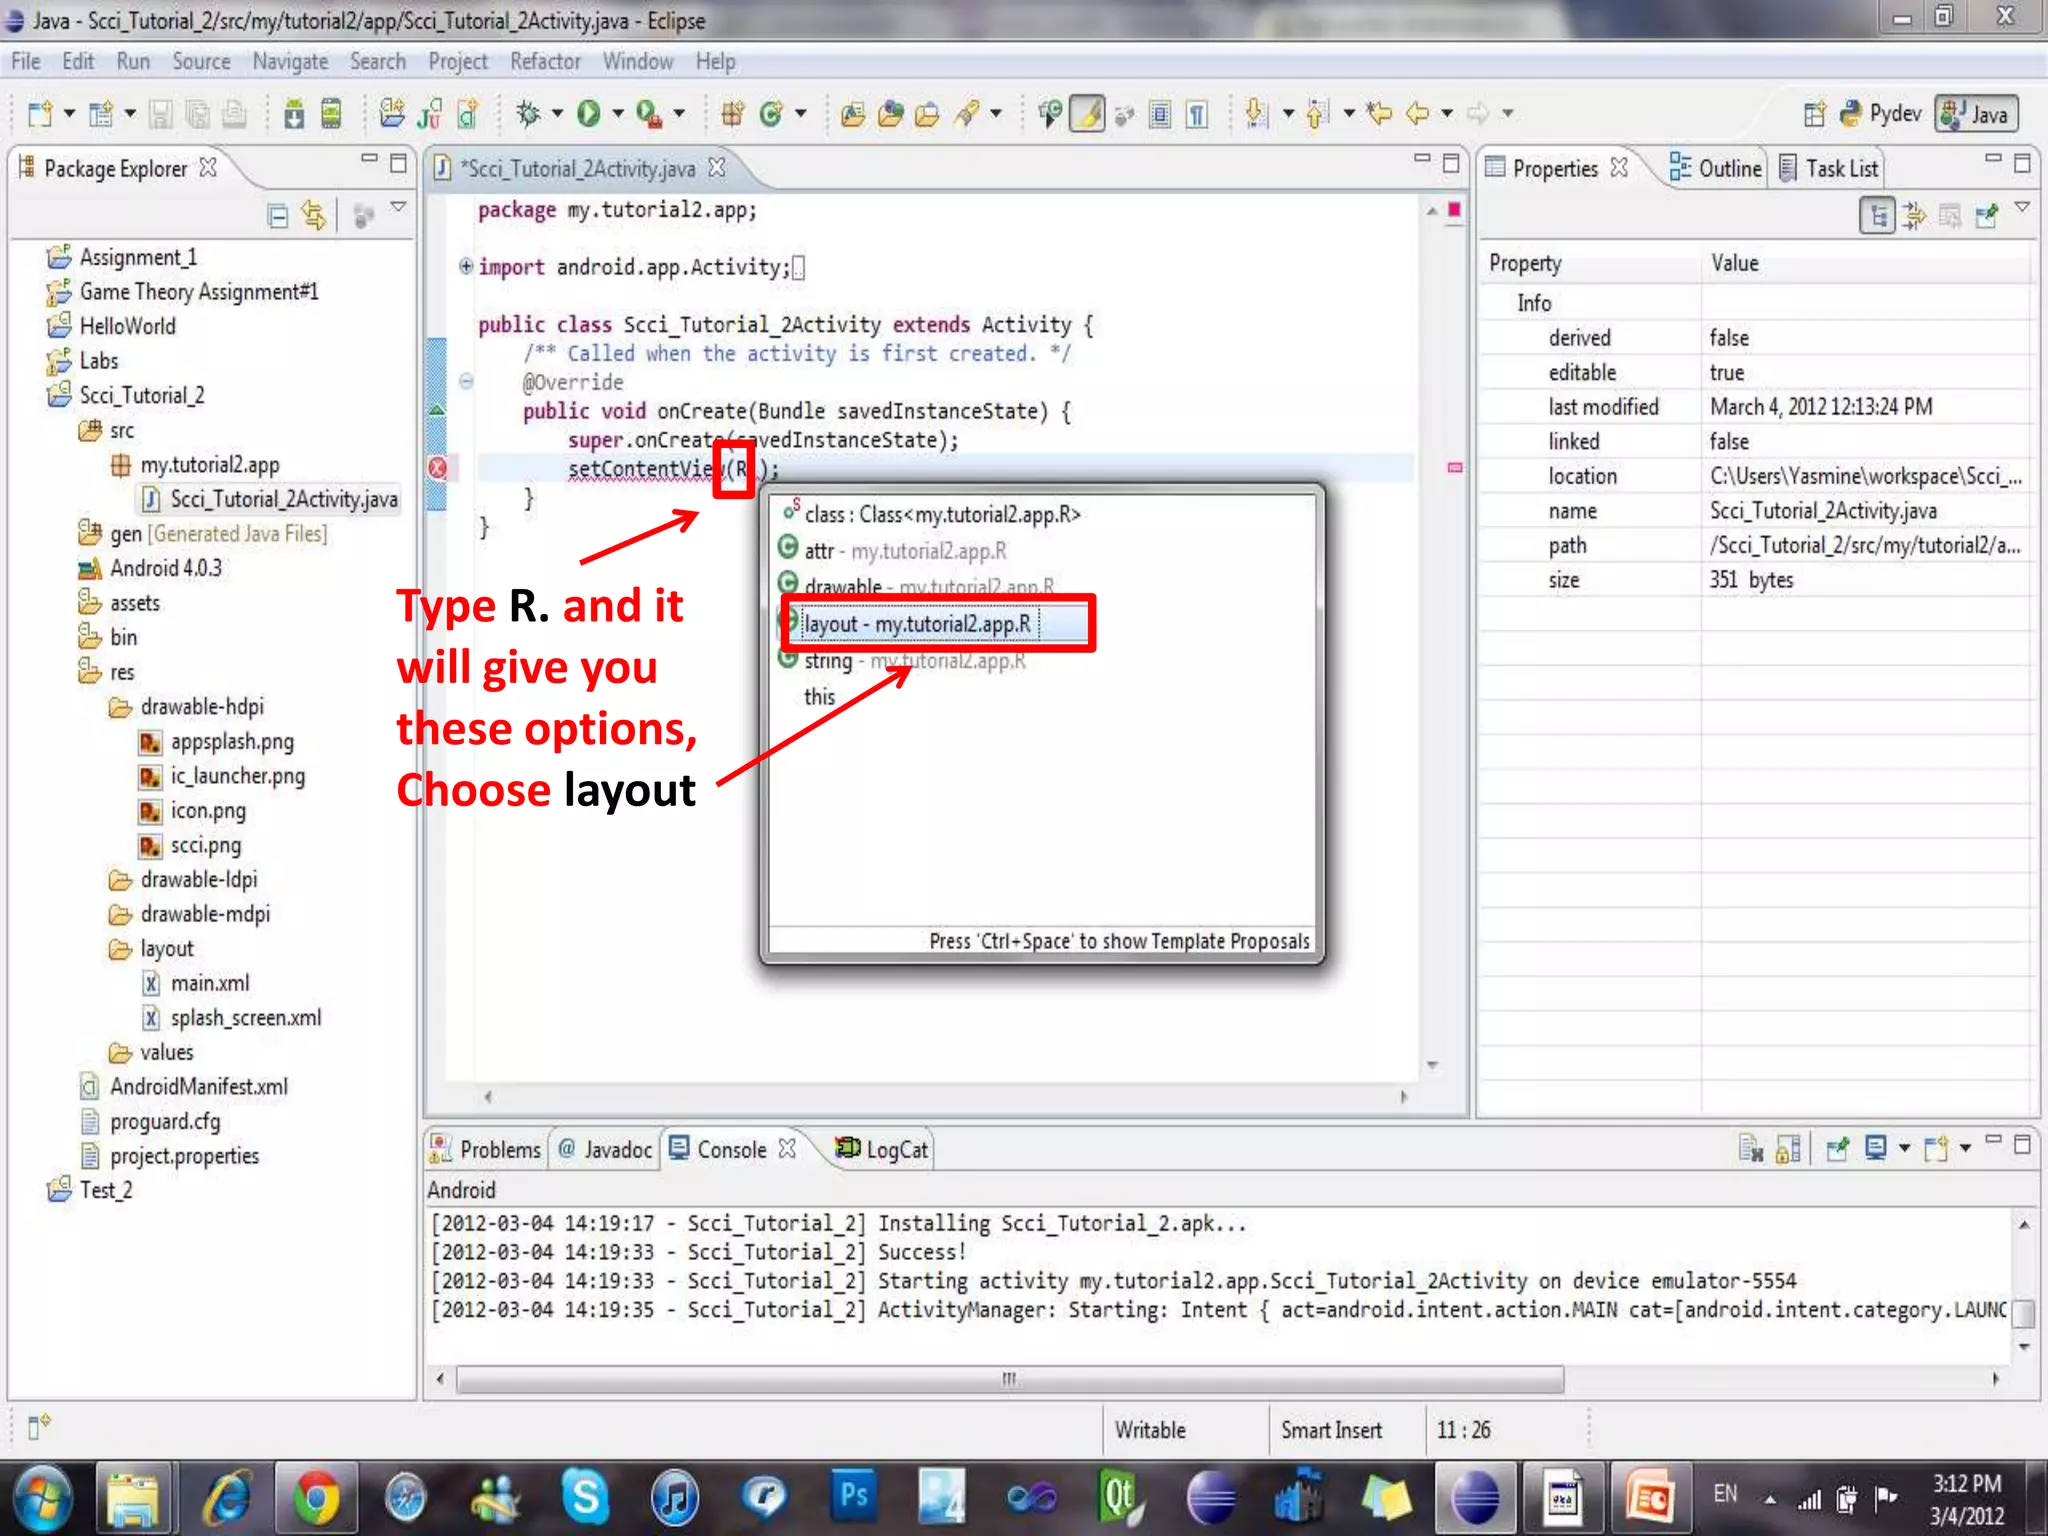Open the Package Explorer view menu triangle

click(x=399, y=206)
